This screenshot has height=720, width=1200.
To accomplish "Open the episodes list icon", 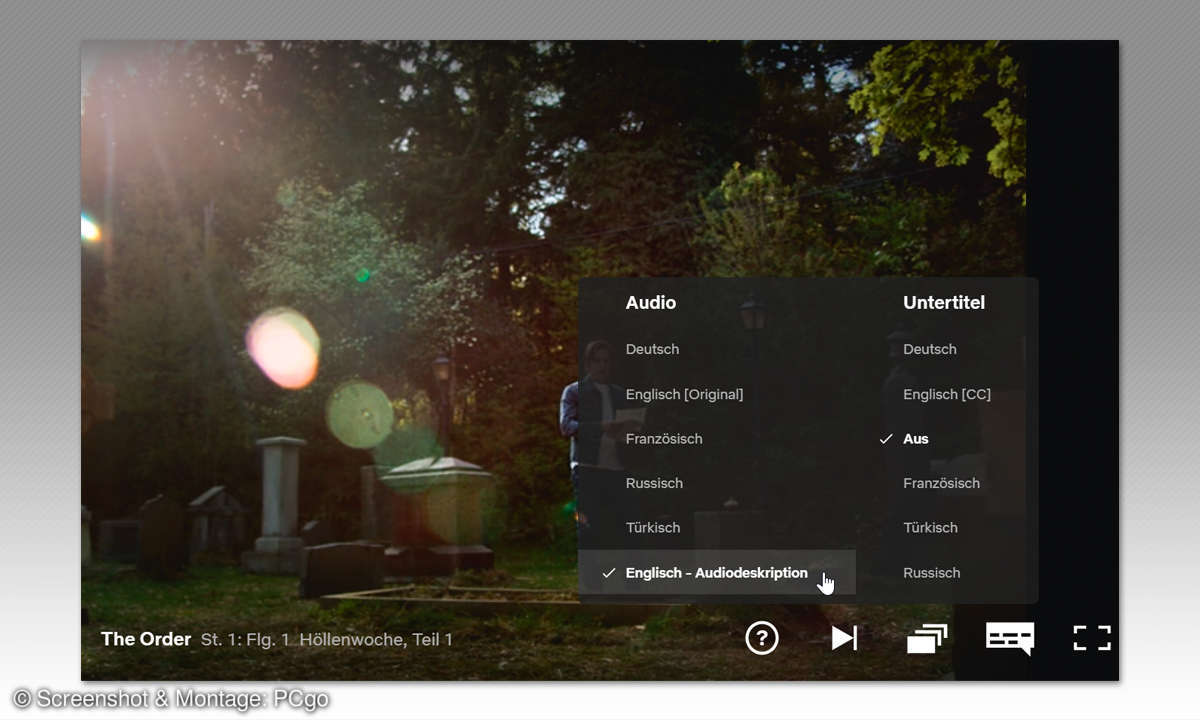I will point(927,638).
